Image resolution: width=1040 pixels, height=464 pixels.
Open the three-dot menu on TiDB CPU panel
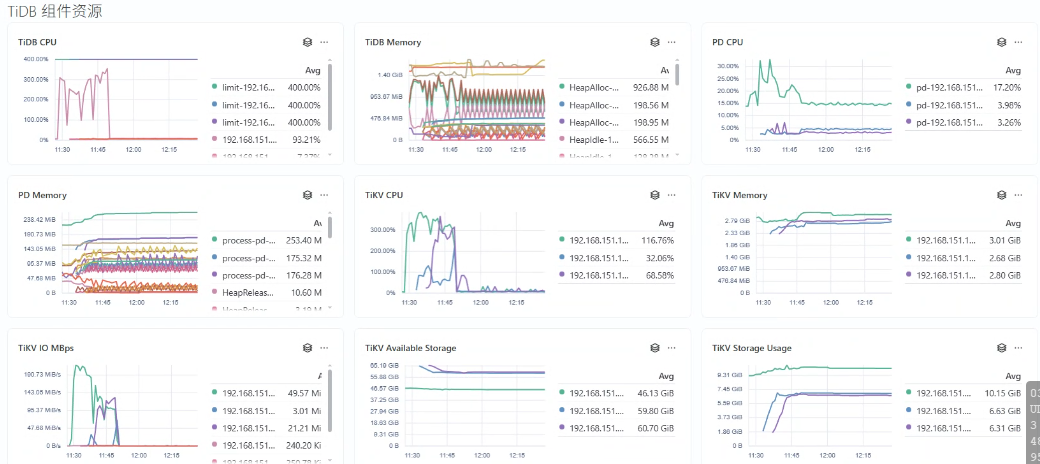[324, 42]
